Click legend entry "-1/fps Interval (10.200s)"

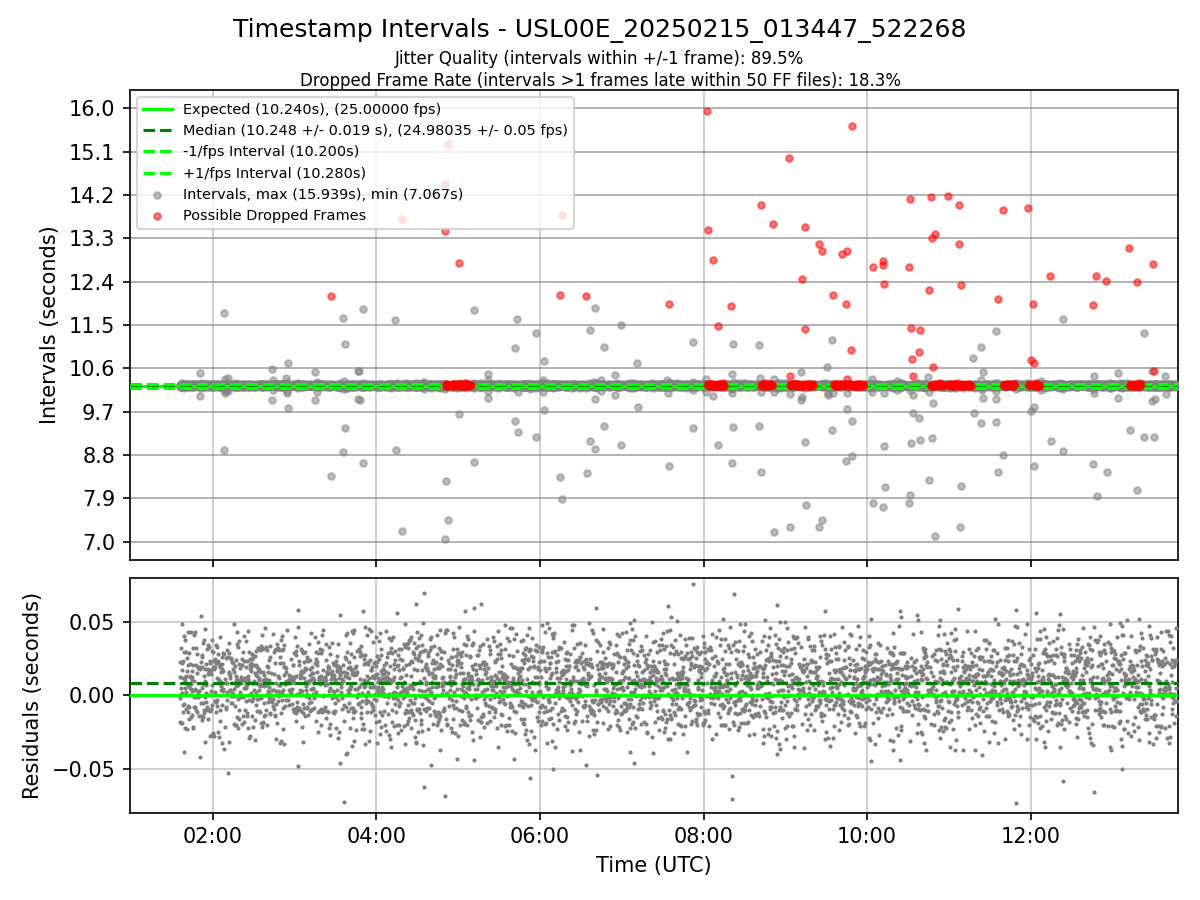tap(271, 151)
